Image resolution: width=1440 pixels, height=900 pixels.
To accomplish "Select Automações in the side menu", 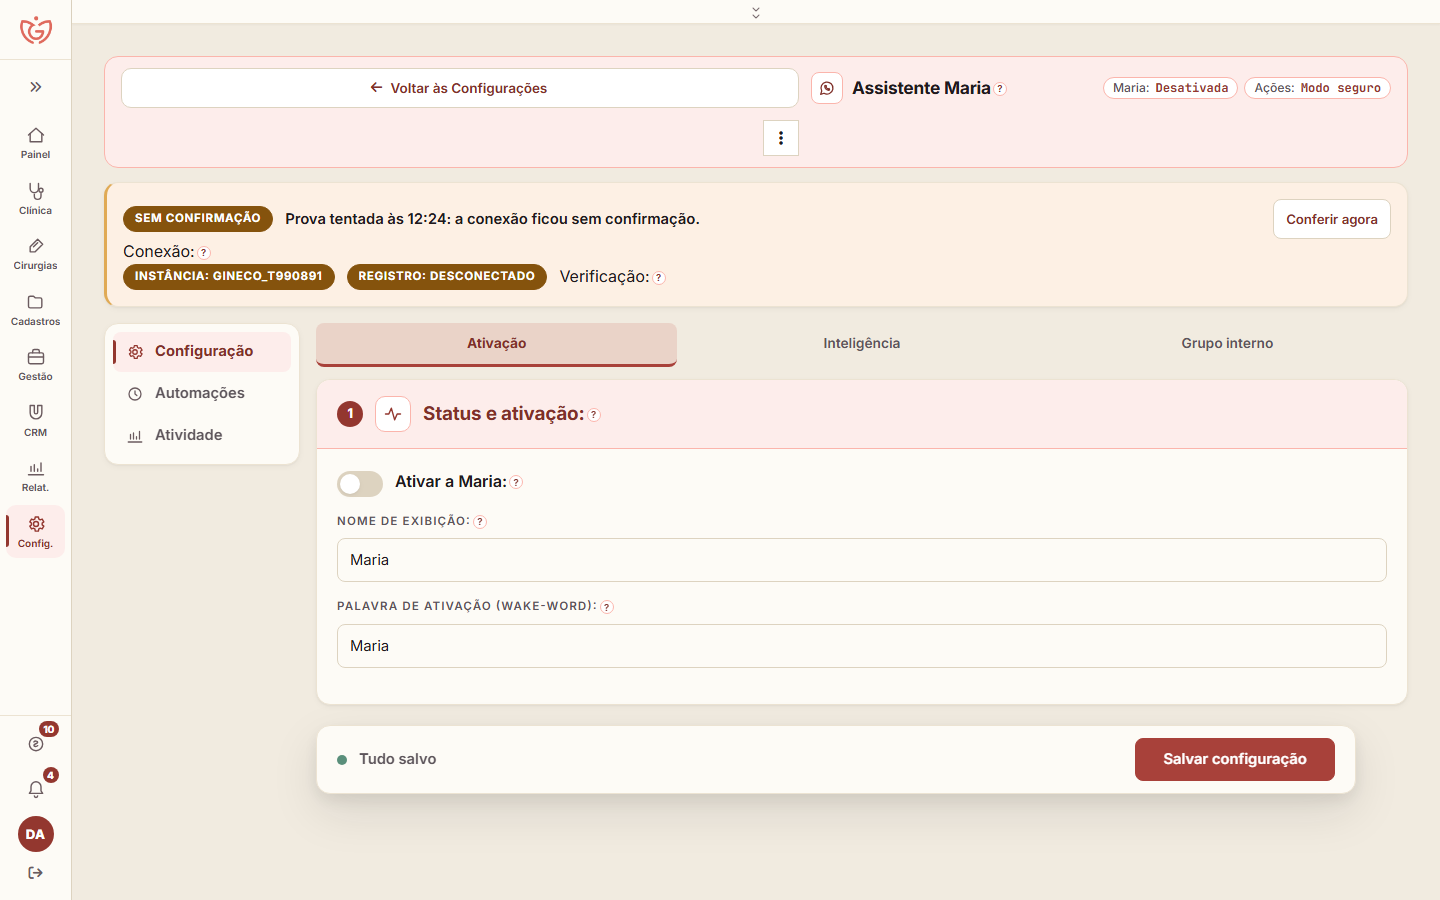I will tap(202, 393).
